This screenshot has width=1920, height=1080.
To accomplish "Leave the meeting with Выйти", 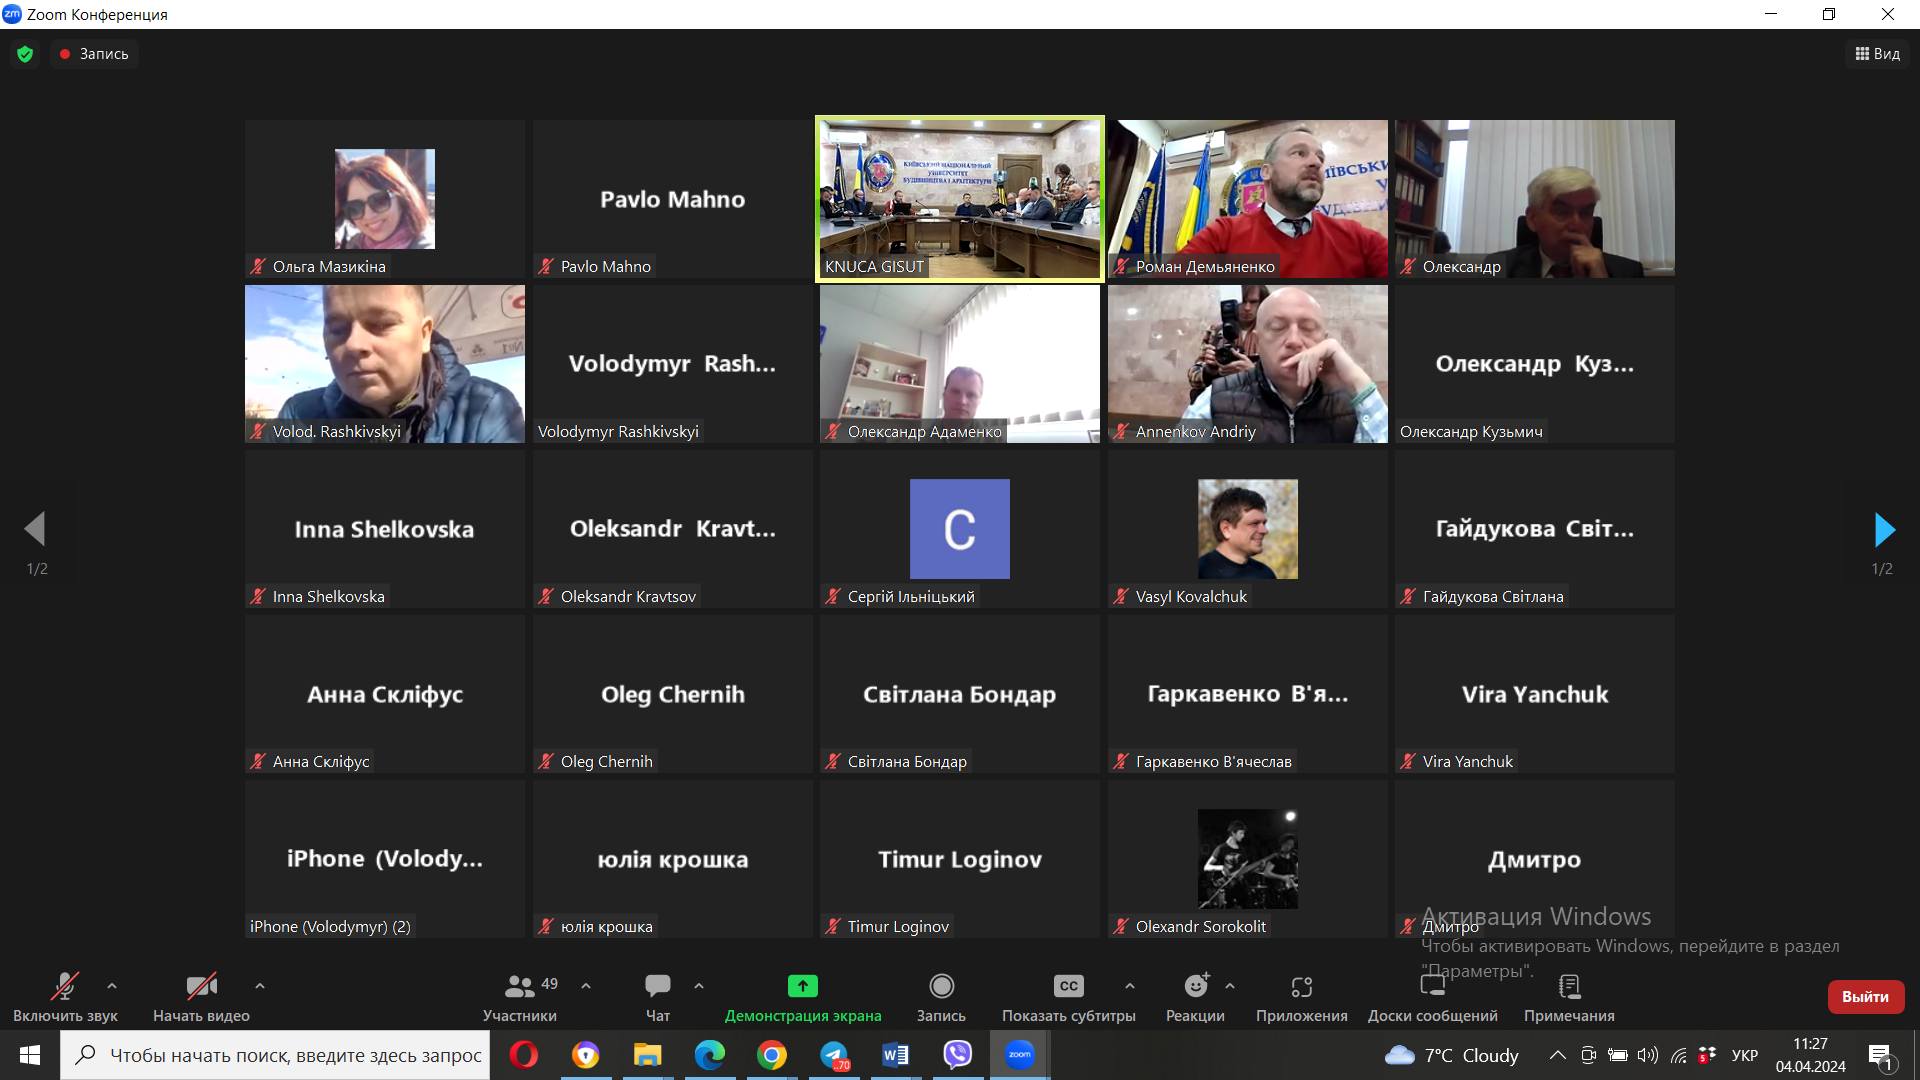I will click(x=1865, y=997).
